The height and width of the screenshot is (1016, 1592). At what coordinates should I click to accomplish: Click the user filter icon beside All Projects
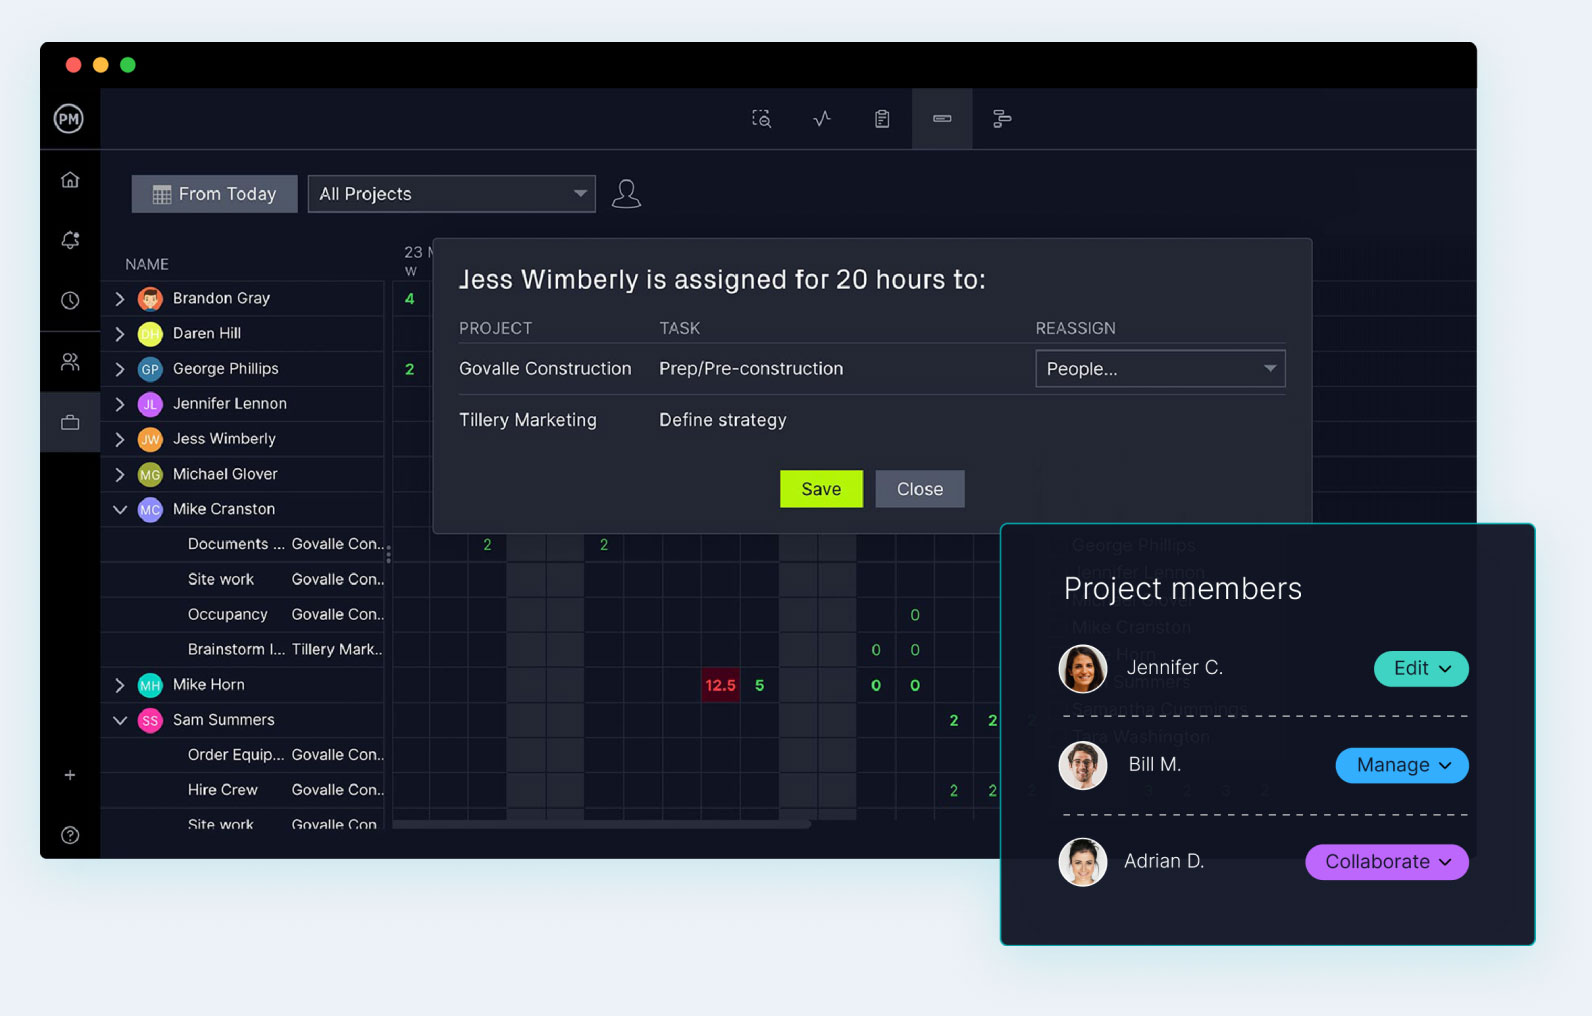point(626,194)
